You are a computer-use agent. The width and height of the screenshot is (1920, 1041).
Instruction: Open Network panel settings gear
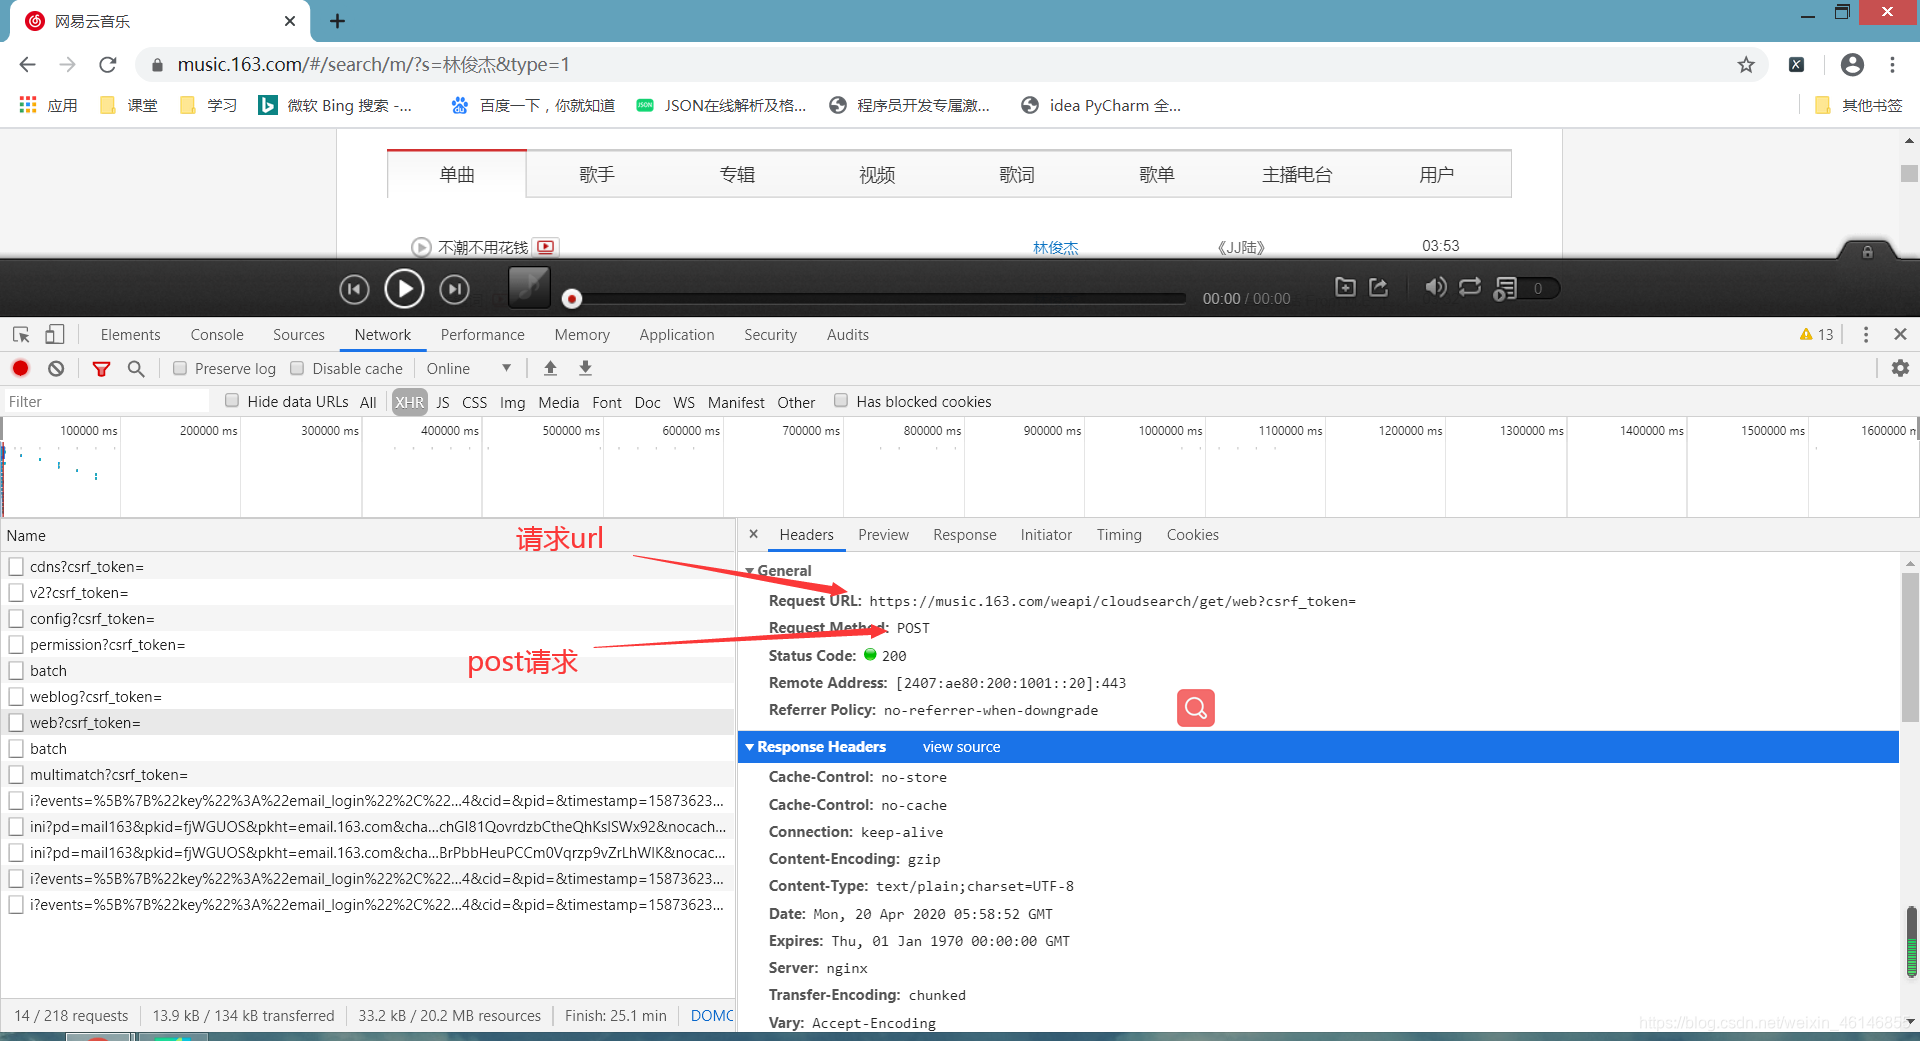pyautogui.click(x=1900, y=368)
